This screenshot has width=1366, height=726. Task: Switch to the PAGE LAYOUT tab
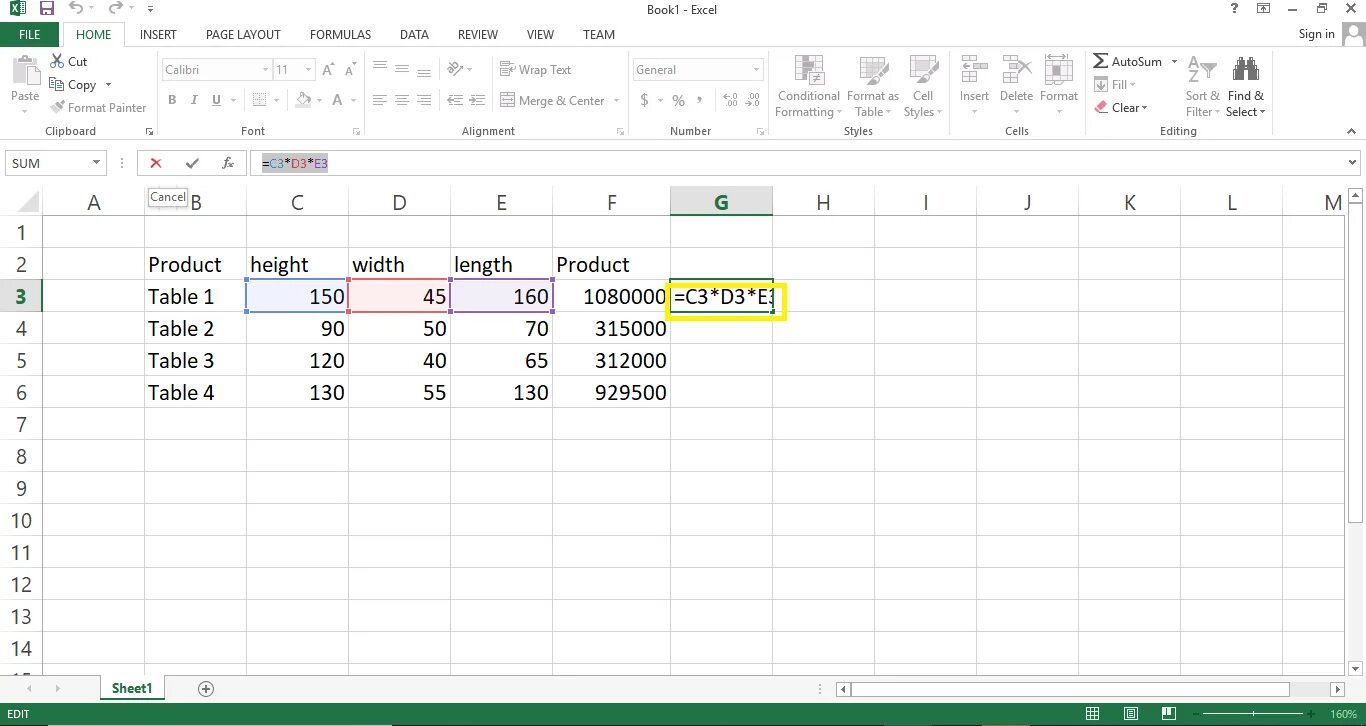point(243,34)
